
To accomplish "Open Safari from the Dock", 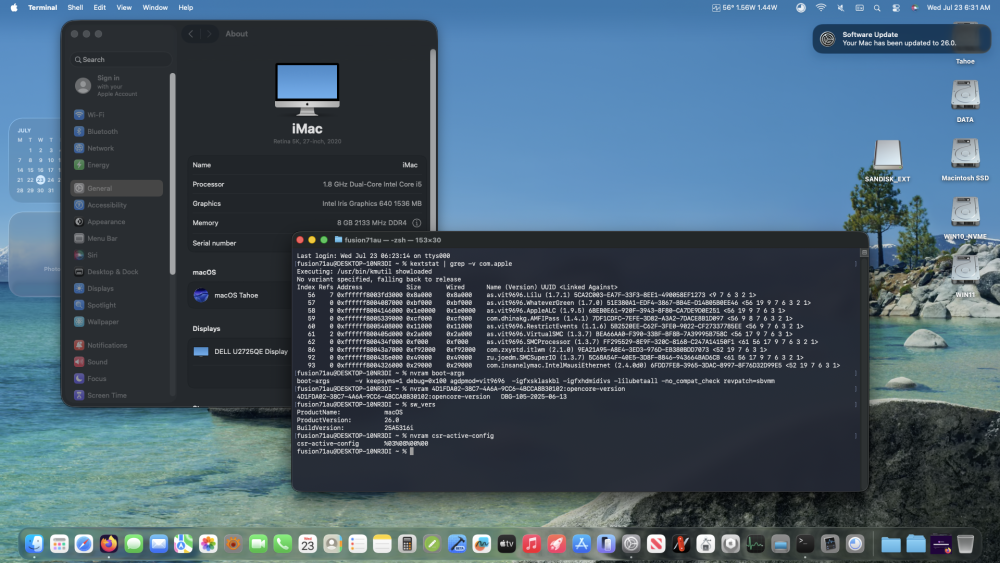I will (x=84, y=544).
